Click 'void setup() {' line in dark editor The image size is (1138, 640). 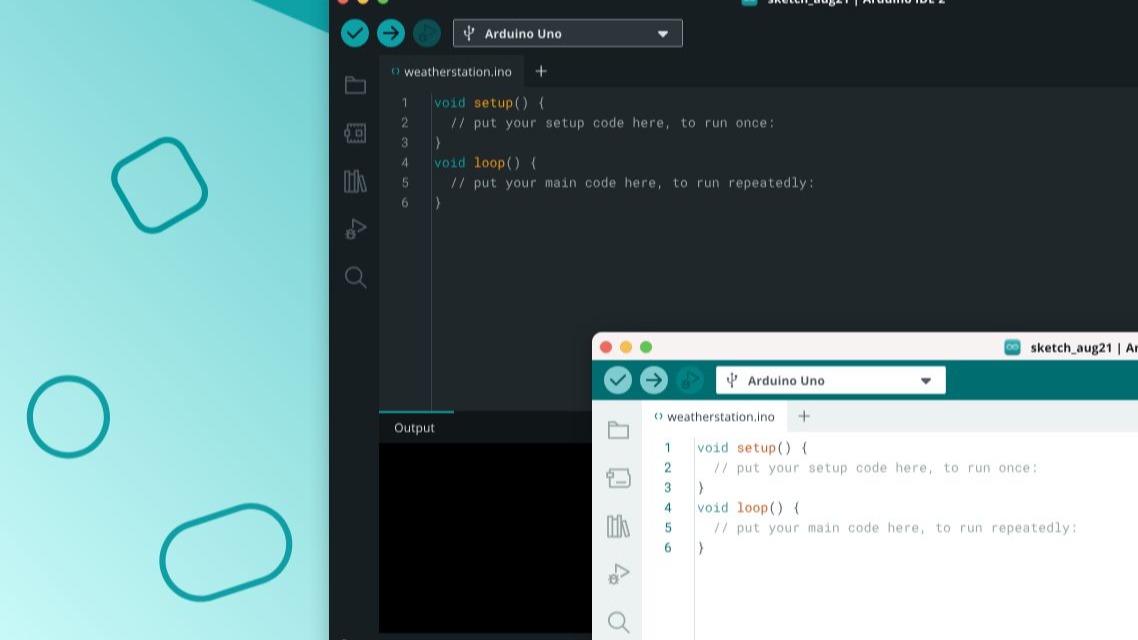pos(489,103)
